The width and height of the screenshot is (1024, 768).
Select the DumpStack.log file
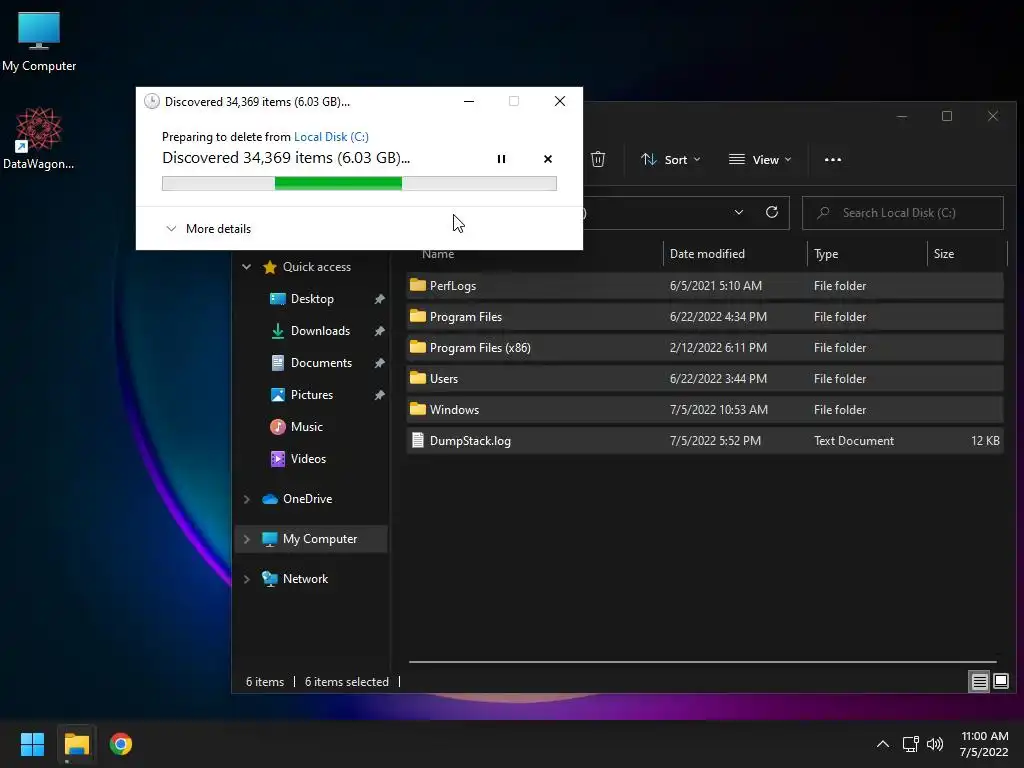click(705, 441)
